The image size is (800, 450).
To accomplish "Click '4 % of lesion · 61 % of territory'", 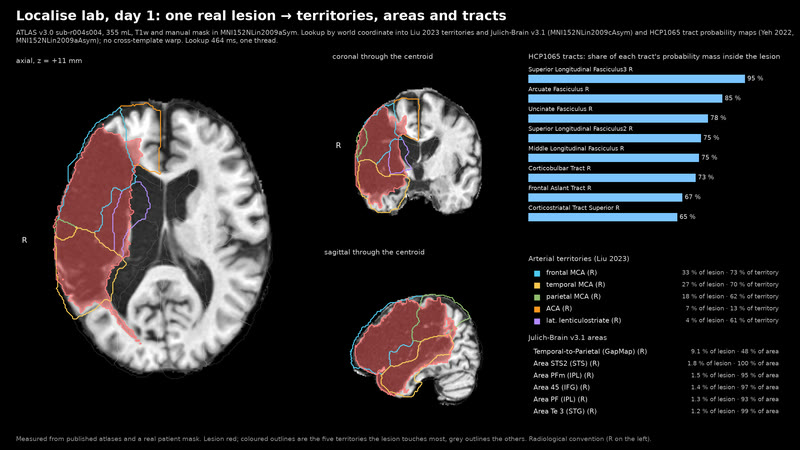I will 732,321.
